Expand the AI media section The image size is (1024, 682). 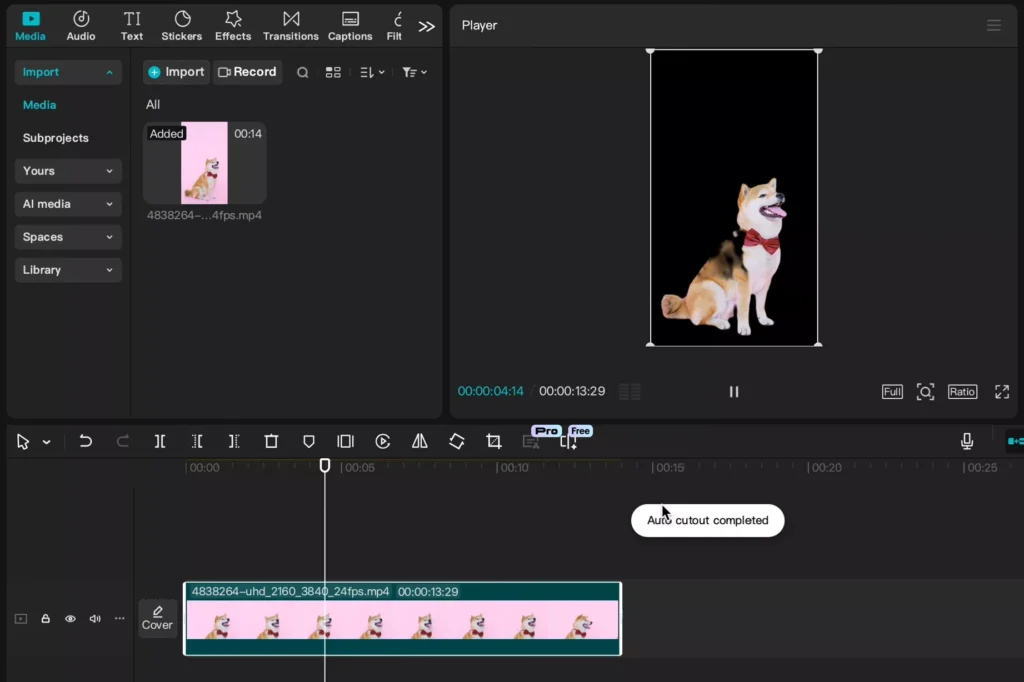[x=68, y=204]
